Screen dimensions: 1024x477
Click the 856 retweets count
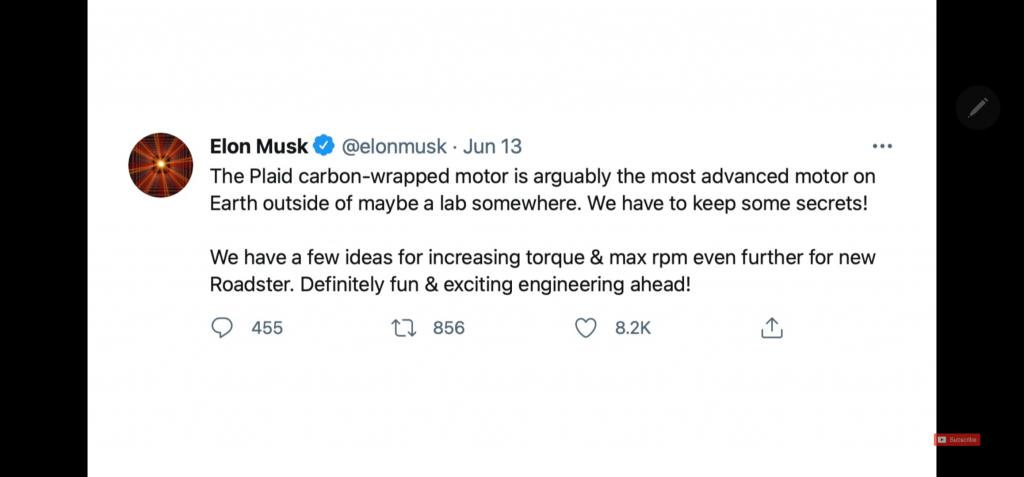tap(449, 327)
